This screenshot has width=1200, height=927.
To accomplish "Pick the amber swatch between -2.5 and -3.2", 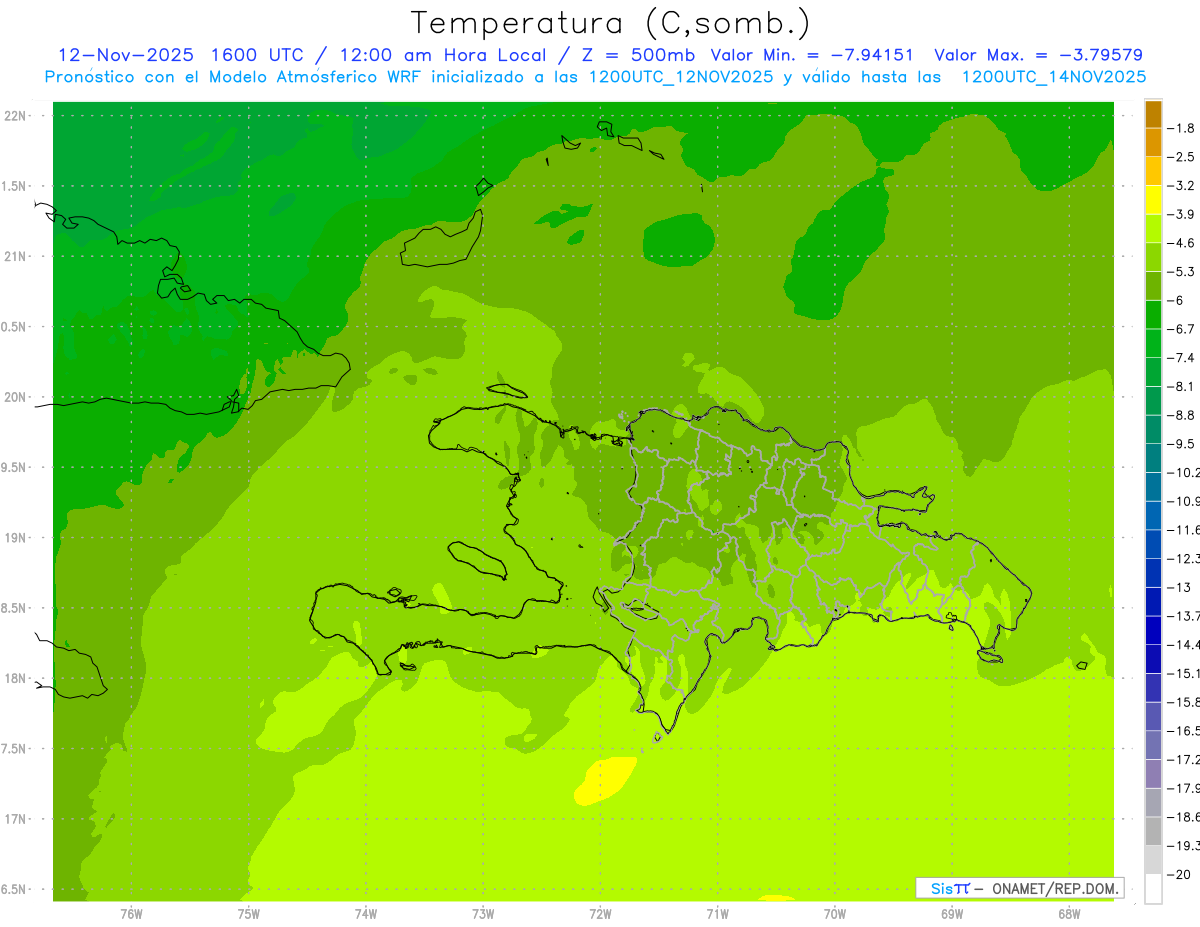I will pyautogui.click(x=1153, y=171).
